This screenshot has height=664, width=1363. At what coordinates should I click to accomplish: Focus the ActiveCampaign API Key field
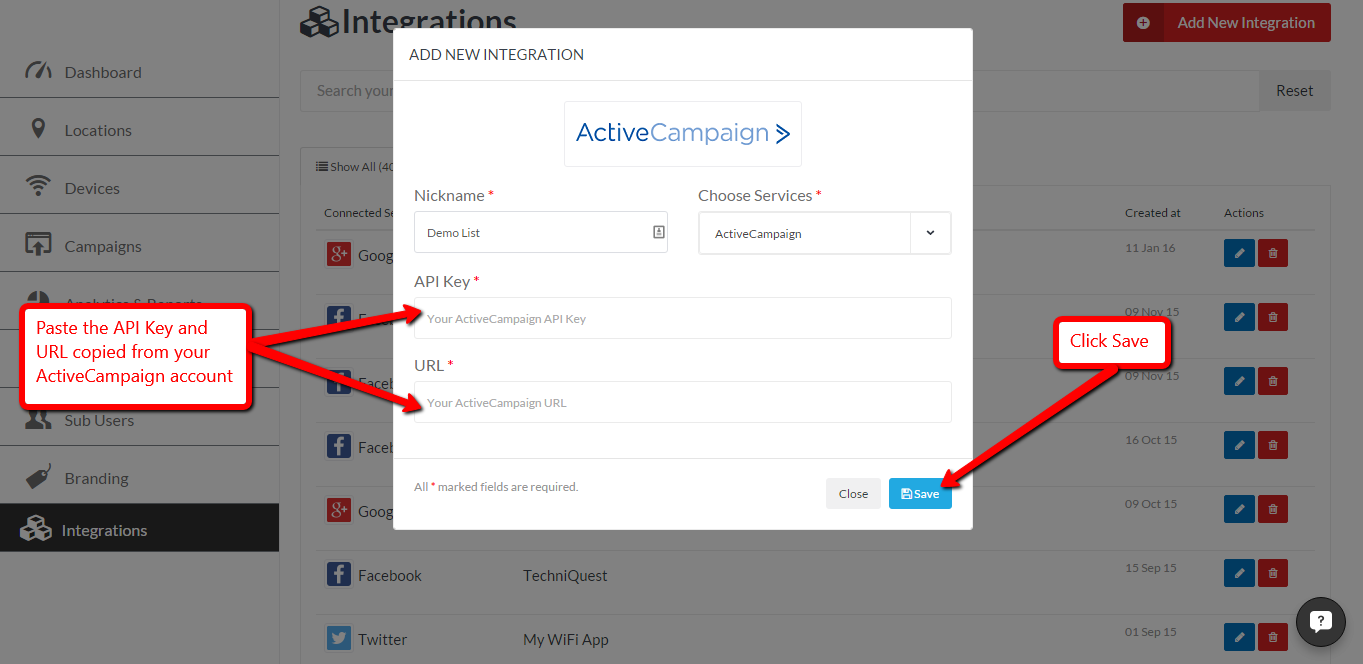[x=683, y=318]
